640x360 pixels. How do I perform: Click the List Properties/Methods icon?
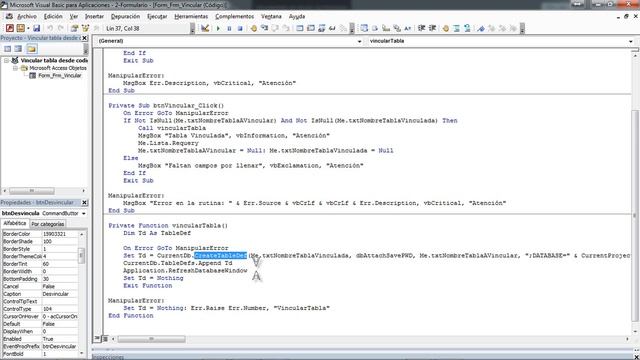coord(364,28)
